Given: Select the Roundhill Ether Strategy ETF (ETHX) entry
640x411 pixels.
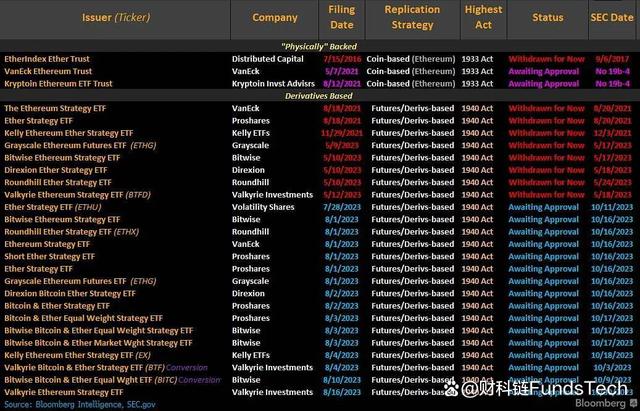Looking at the screenshot, I should click(72, 231).
